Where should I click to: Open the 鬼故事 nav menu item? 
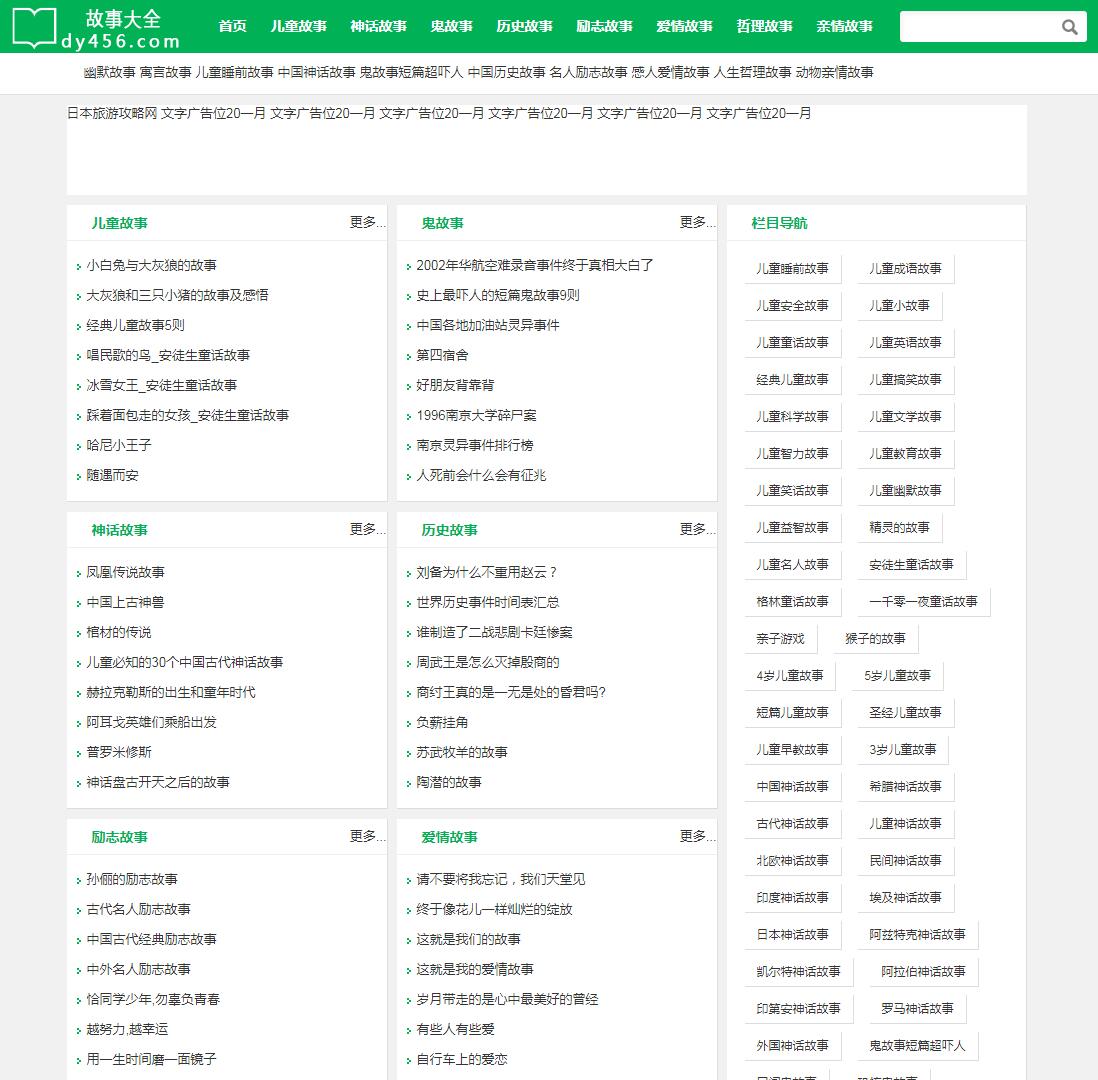[x=452, y=27]
